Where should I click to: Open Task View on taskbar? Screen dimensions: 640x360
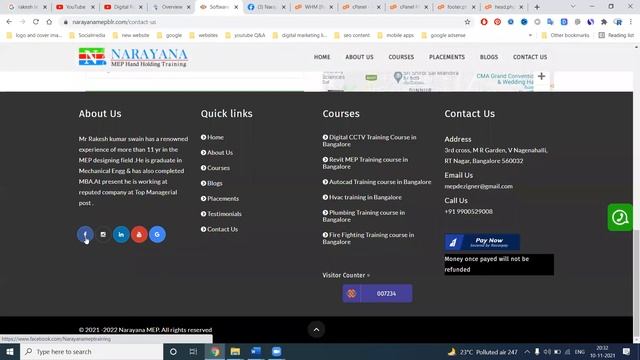point(193,351)
